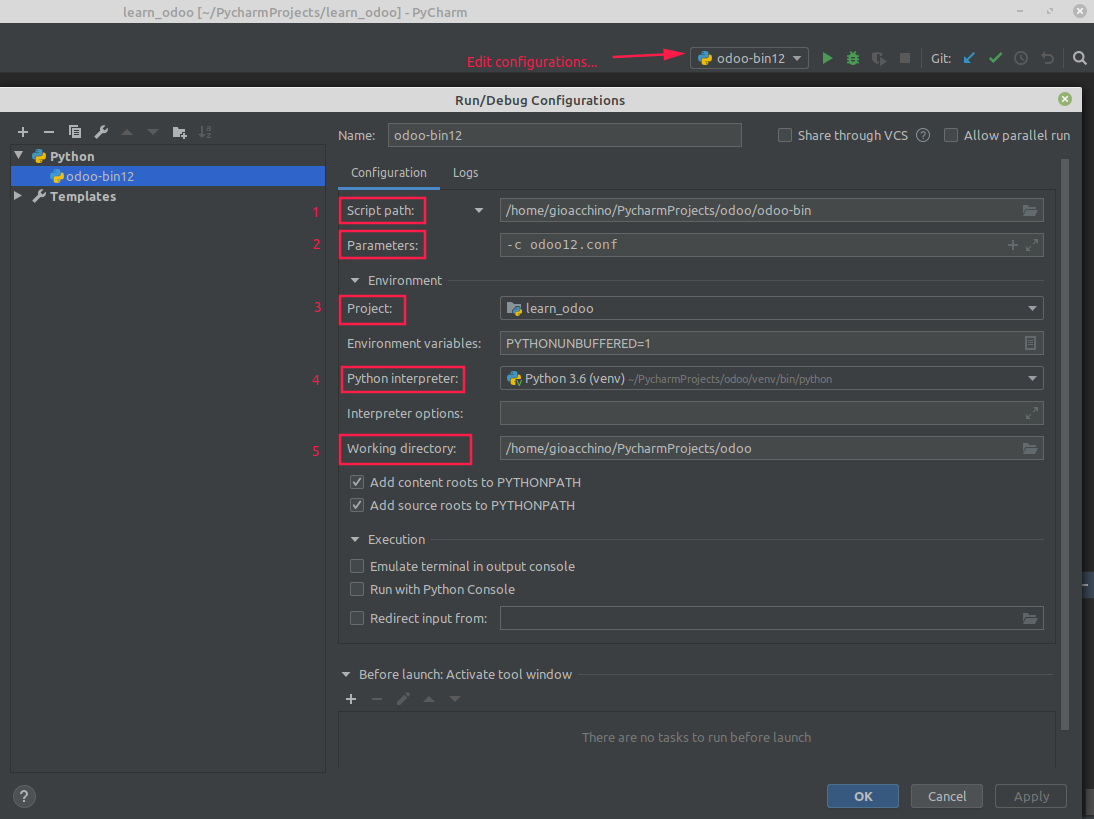Open the Python interpreter dropdown
Screen dimensions: 1094x819
1031,378
